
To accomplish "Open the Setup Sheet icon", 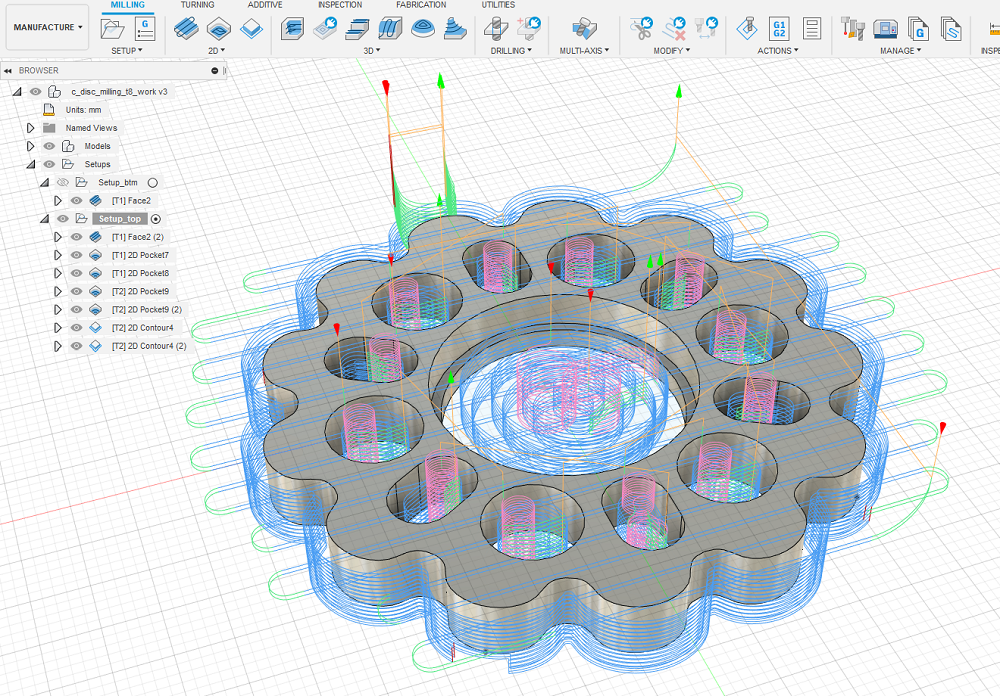I will [x=812, y=29].
